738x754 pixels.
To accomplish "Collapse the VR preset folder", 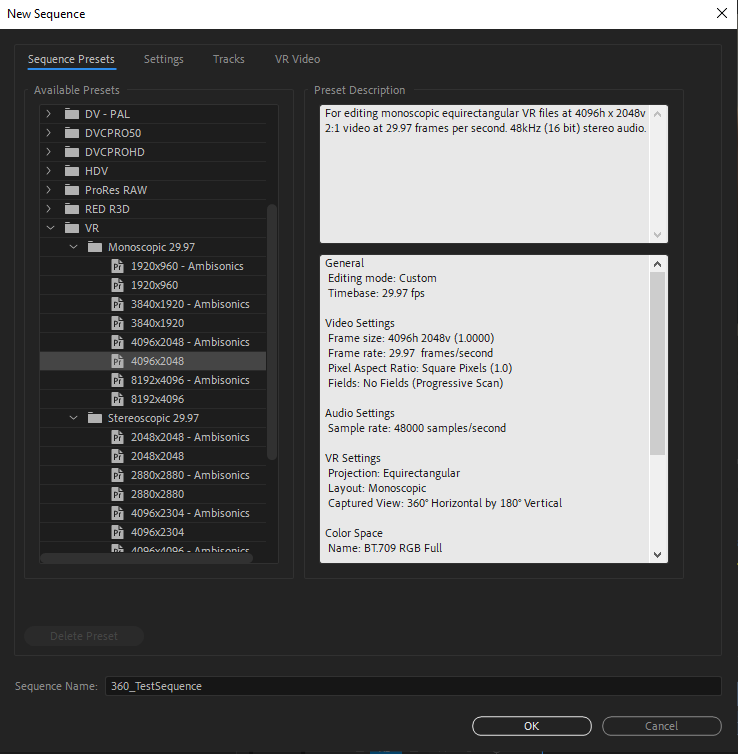I will pyautogui.click(x=50, y=228).
